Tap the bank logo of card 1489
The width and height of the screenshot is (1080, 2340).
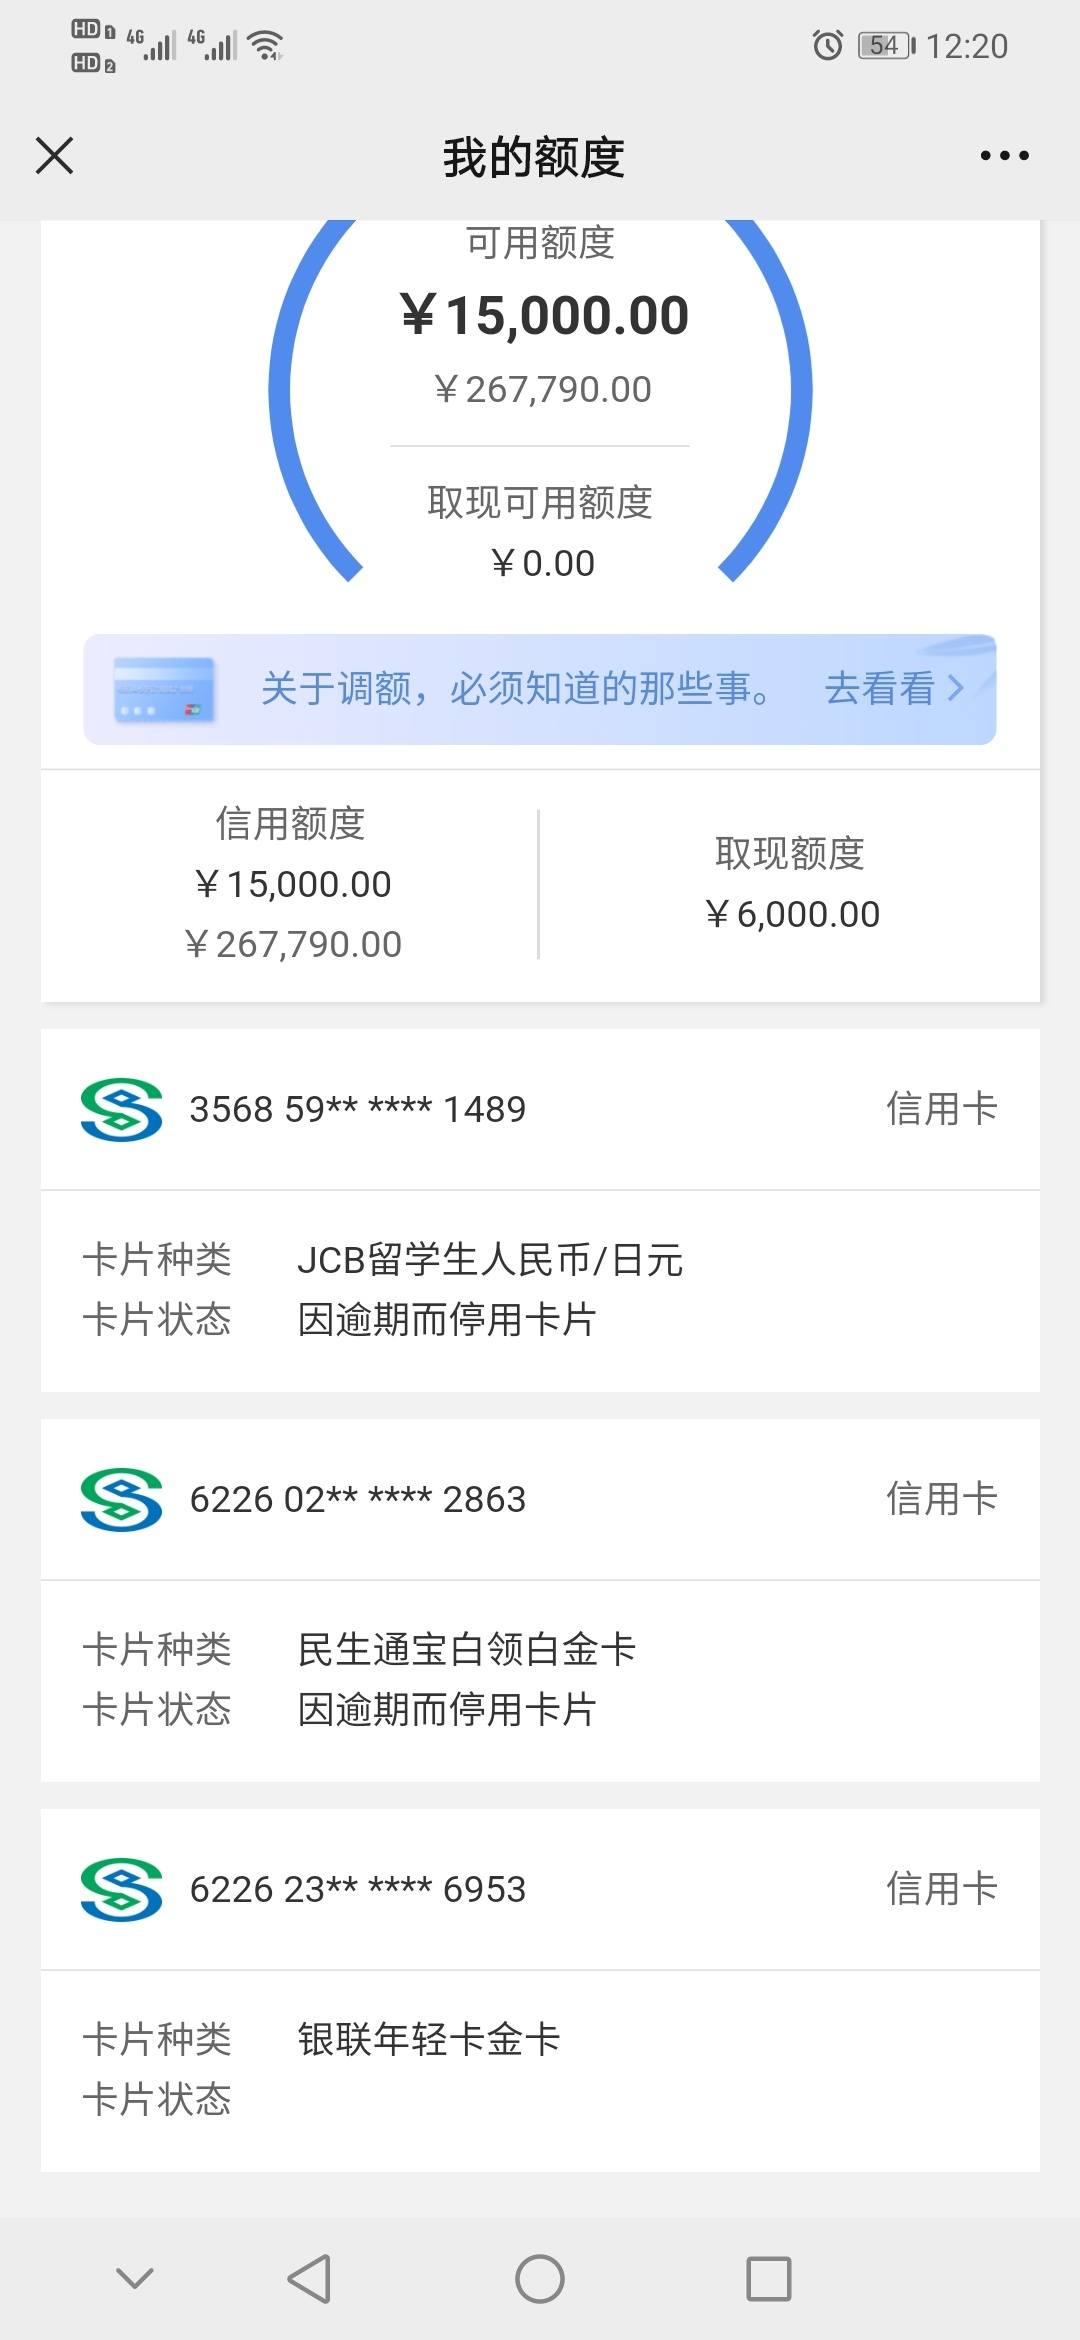(121, 1109)
